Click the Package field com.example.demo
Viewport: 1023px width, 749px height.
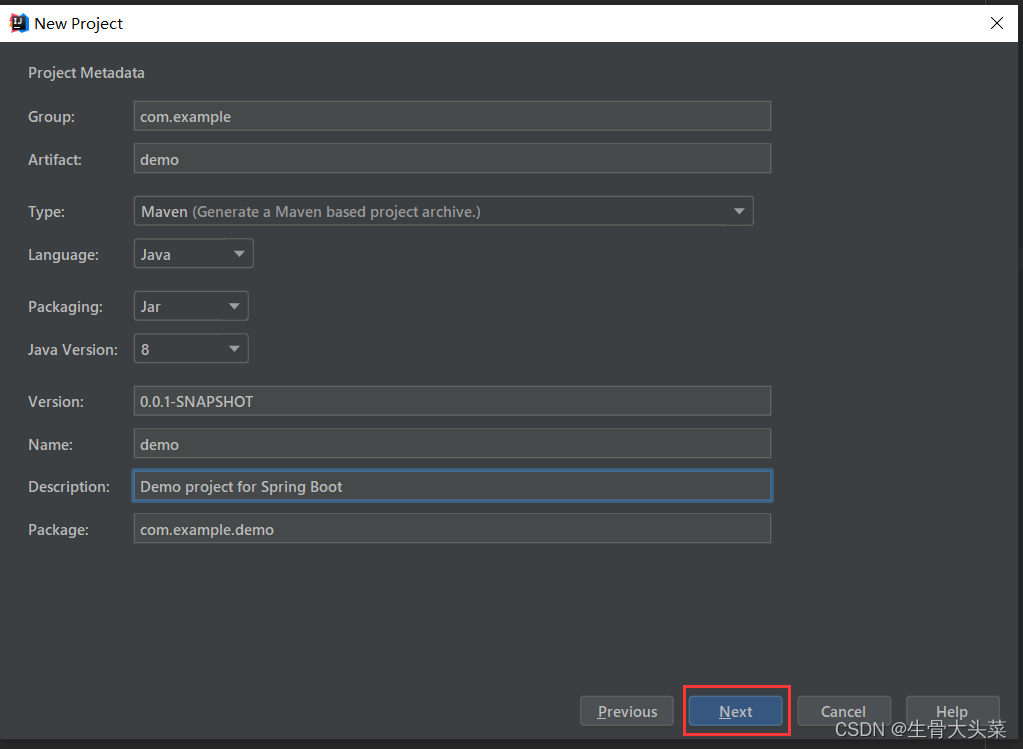450,528
